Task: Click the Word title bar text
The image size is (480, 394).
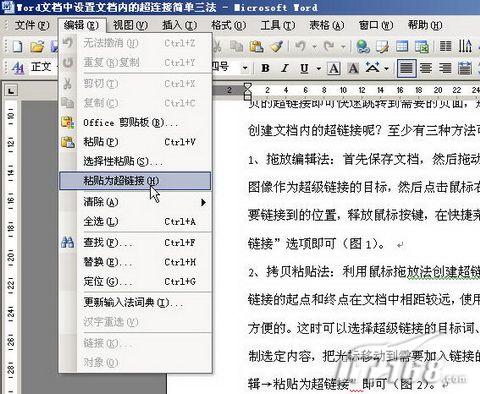Action: click(x=167, y=7)
